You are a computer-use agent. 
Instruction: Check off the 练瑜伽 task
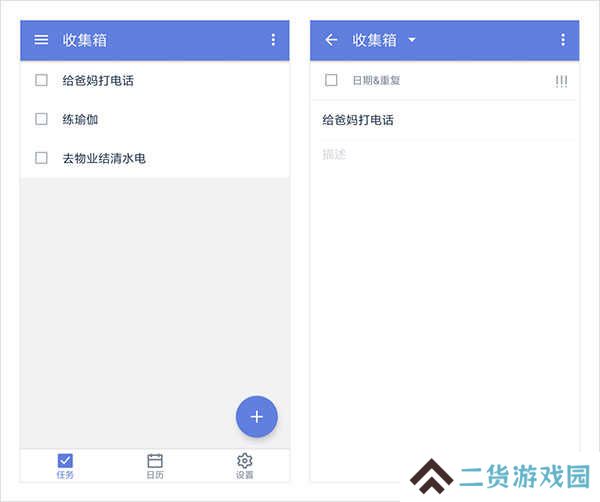[x=41, y=119]
